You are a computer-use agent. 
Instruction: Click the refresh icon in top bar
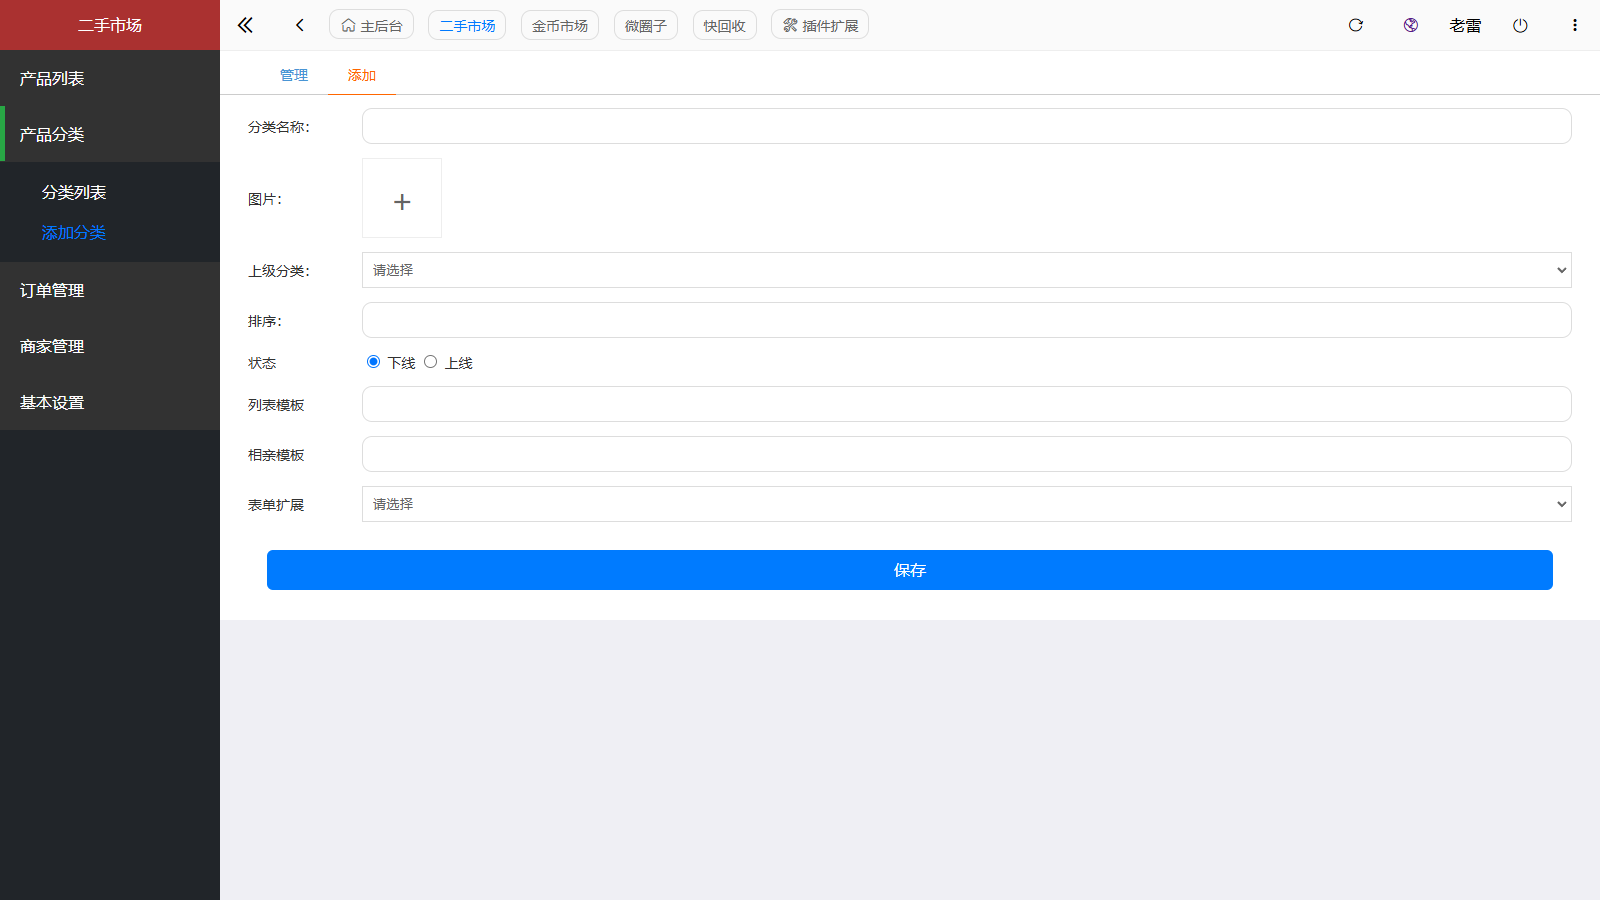pyautogui.click(x=1355, y=25)
